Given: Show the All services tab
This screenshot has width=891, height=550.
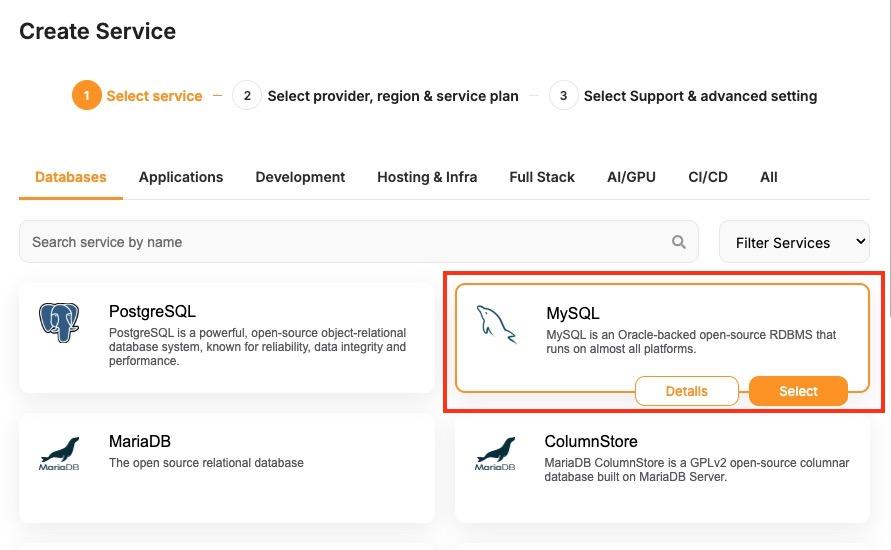Looking at the screenshot, I should coord(768,177).
